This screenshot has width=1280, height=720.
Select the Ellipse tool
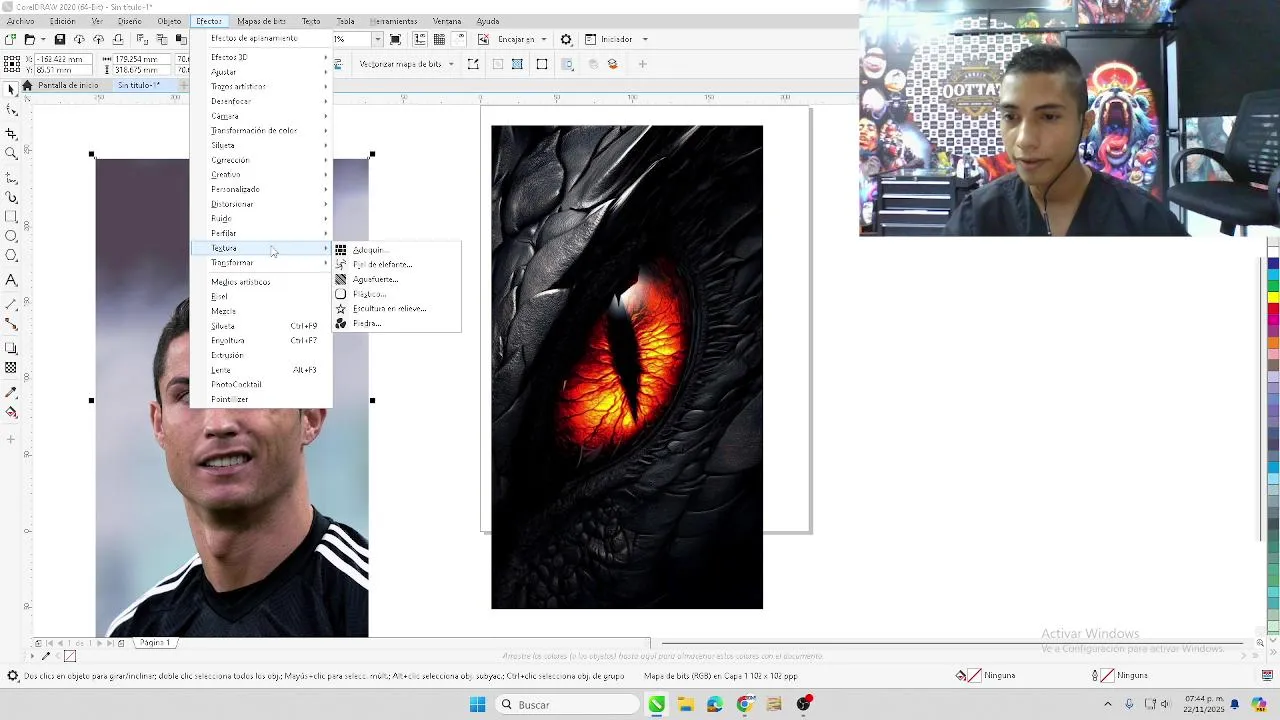[11, 236]
